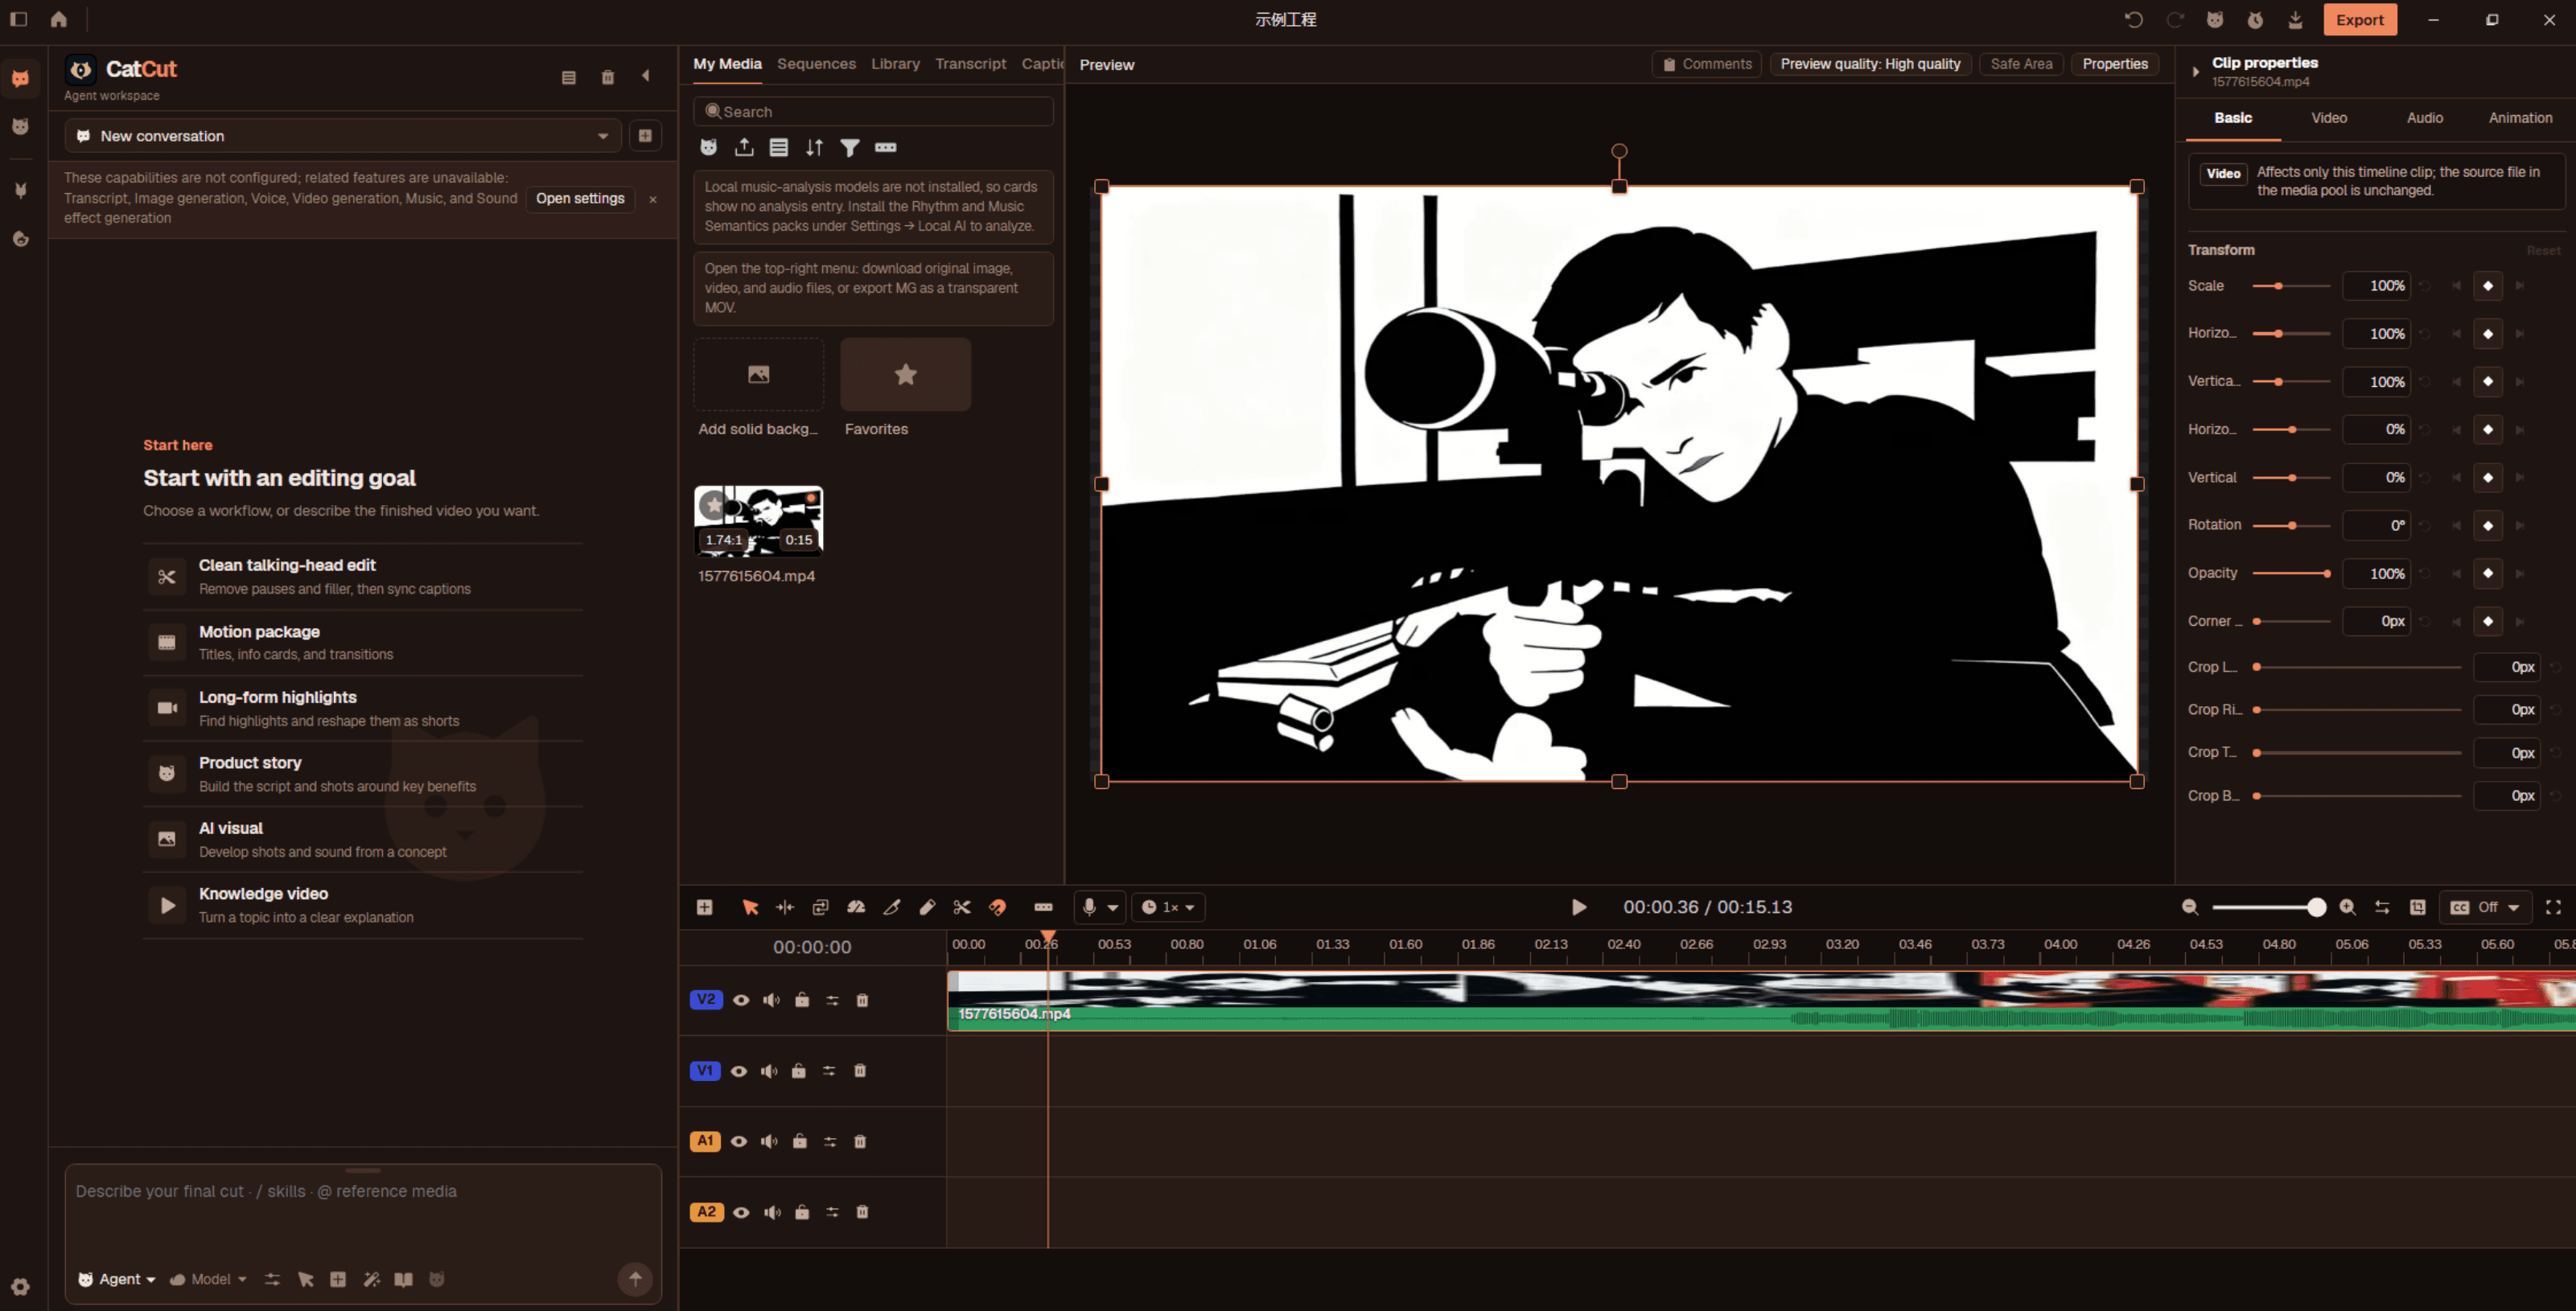Open the Audio properties tab
The height and width of the screenshot is (1311, 2576).
point(2424,118)
